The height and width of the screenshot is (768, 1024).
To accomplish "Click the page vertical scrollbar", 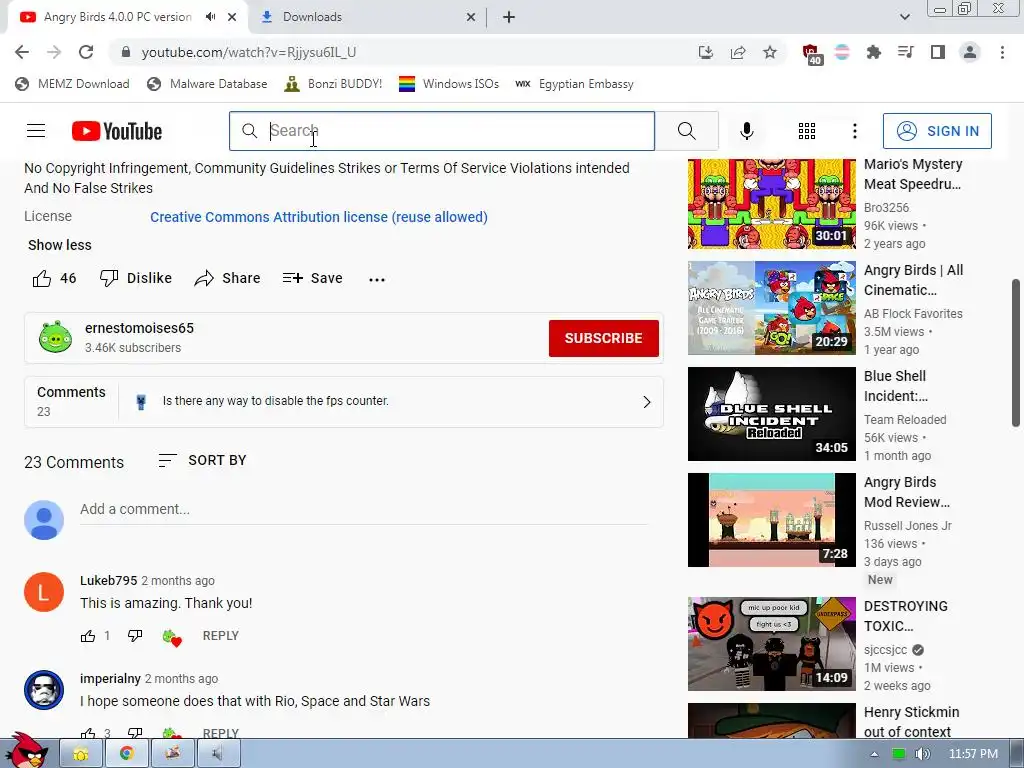I will [1016, 353].
